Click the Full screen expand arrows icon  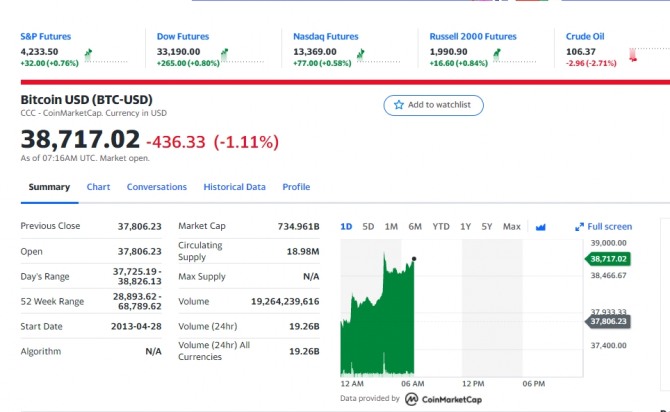[x=580, y=227]
